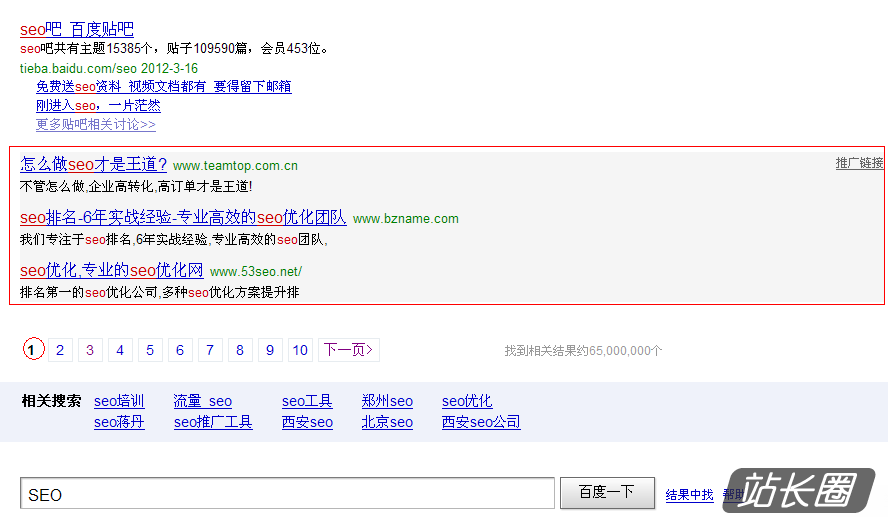Image resolution: width=888 pixels, height=520 pixels.
Task: Open '免费送seo资料 视频文档都有 要得留下邮箱' link
Action: [164, 87]
